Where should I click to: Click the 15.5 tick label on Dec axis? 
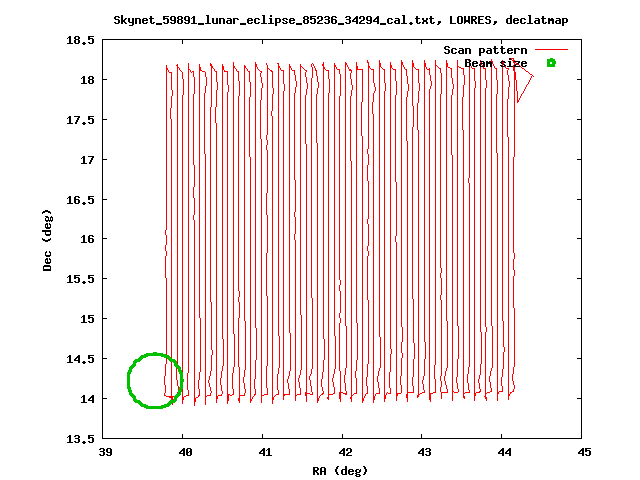point(80,279)
